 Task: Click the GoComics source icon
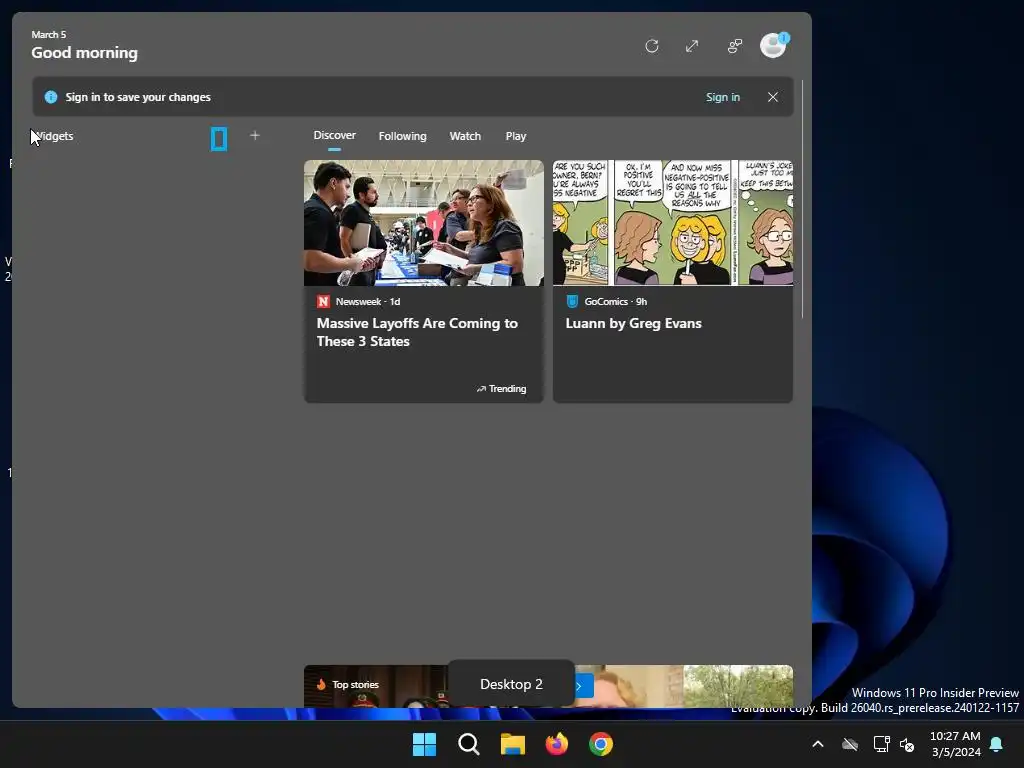572,301
